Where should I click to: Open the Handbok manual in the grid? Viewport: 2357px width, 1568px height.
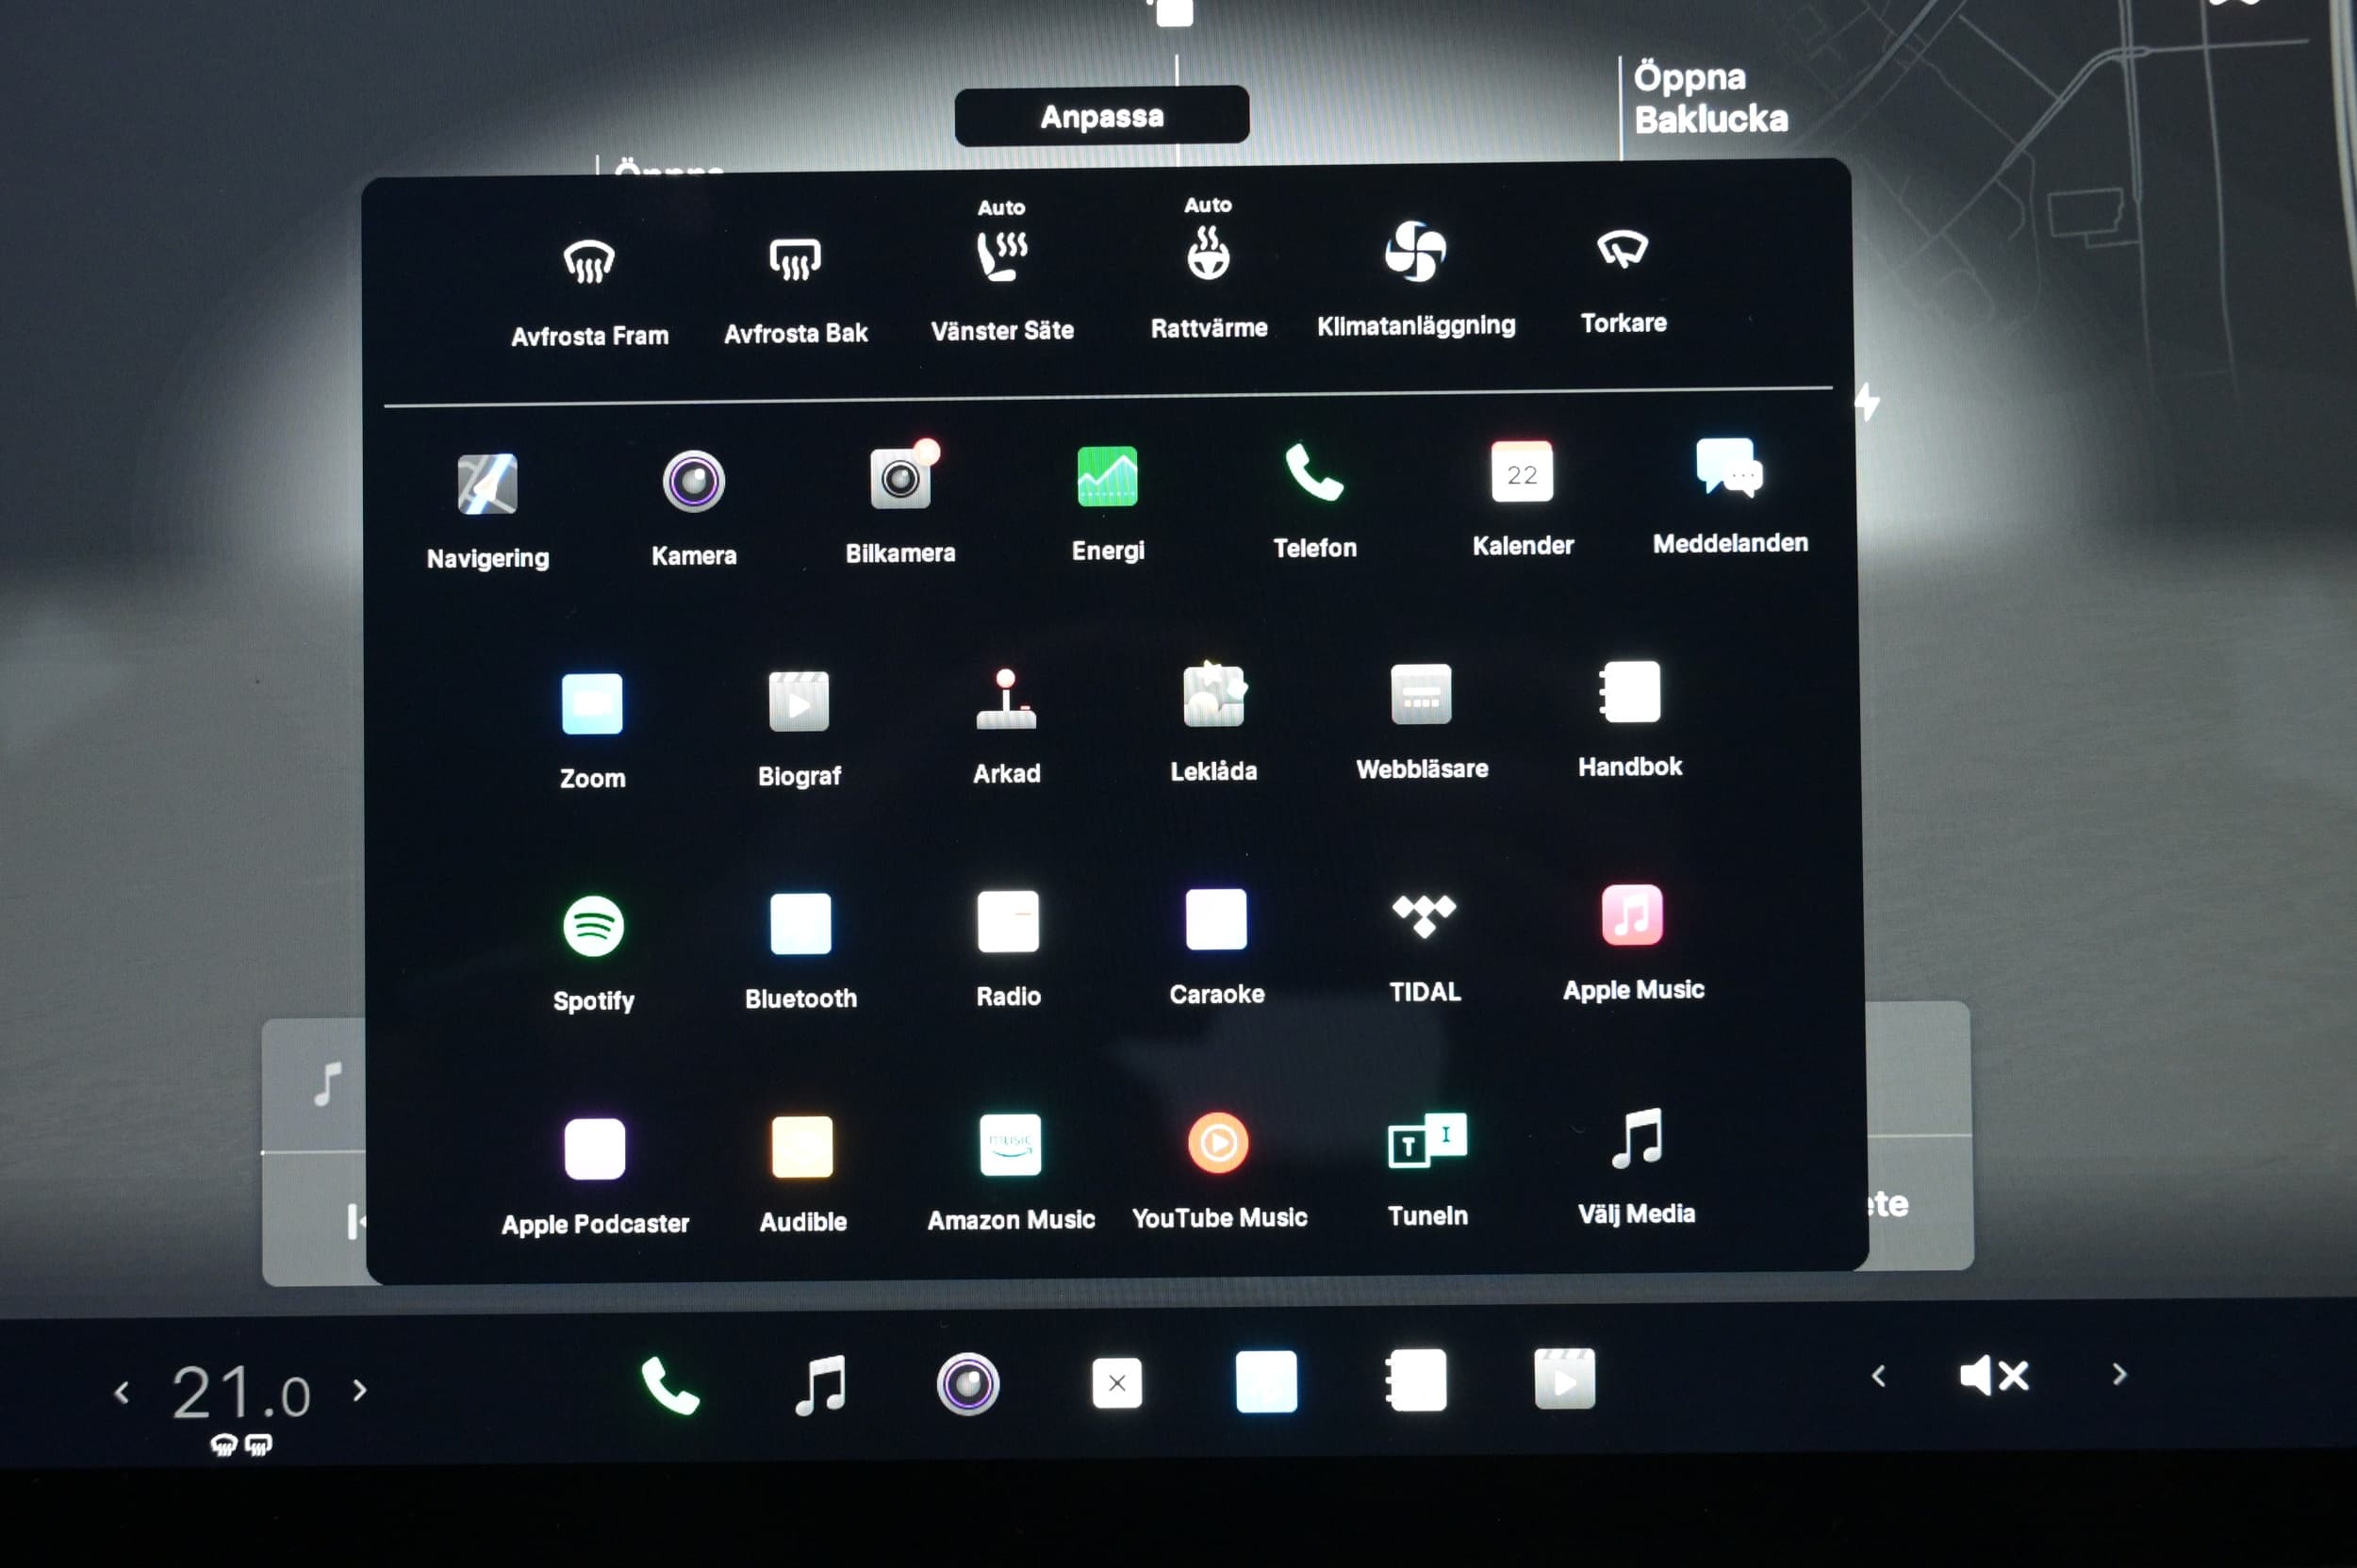[1630, 719]
